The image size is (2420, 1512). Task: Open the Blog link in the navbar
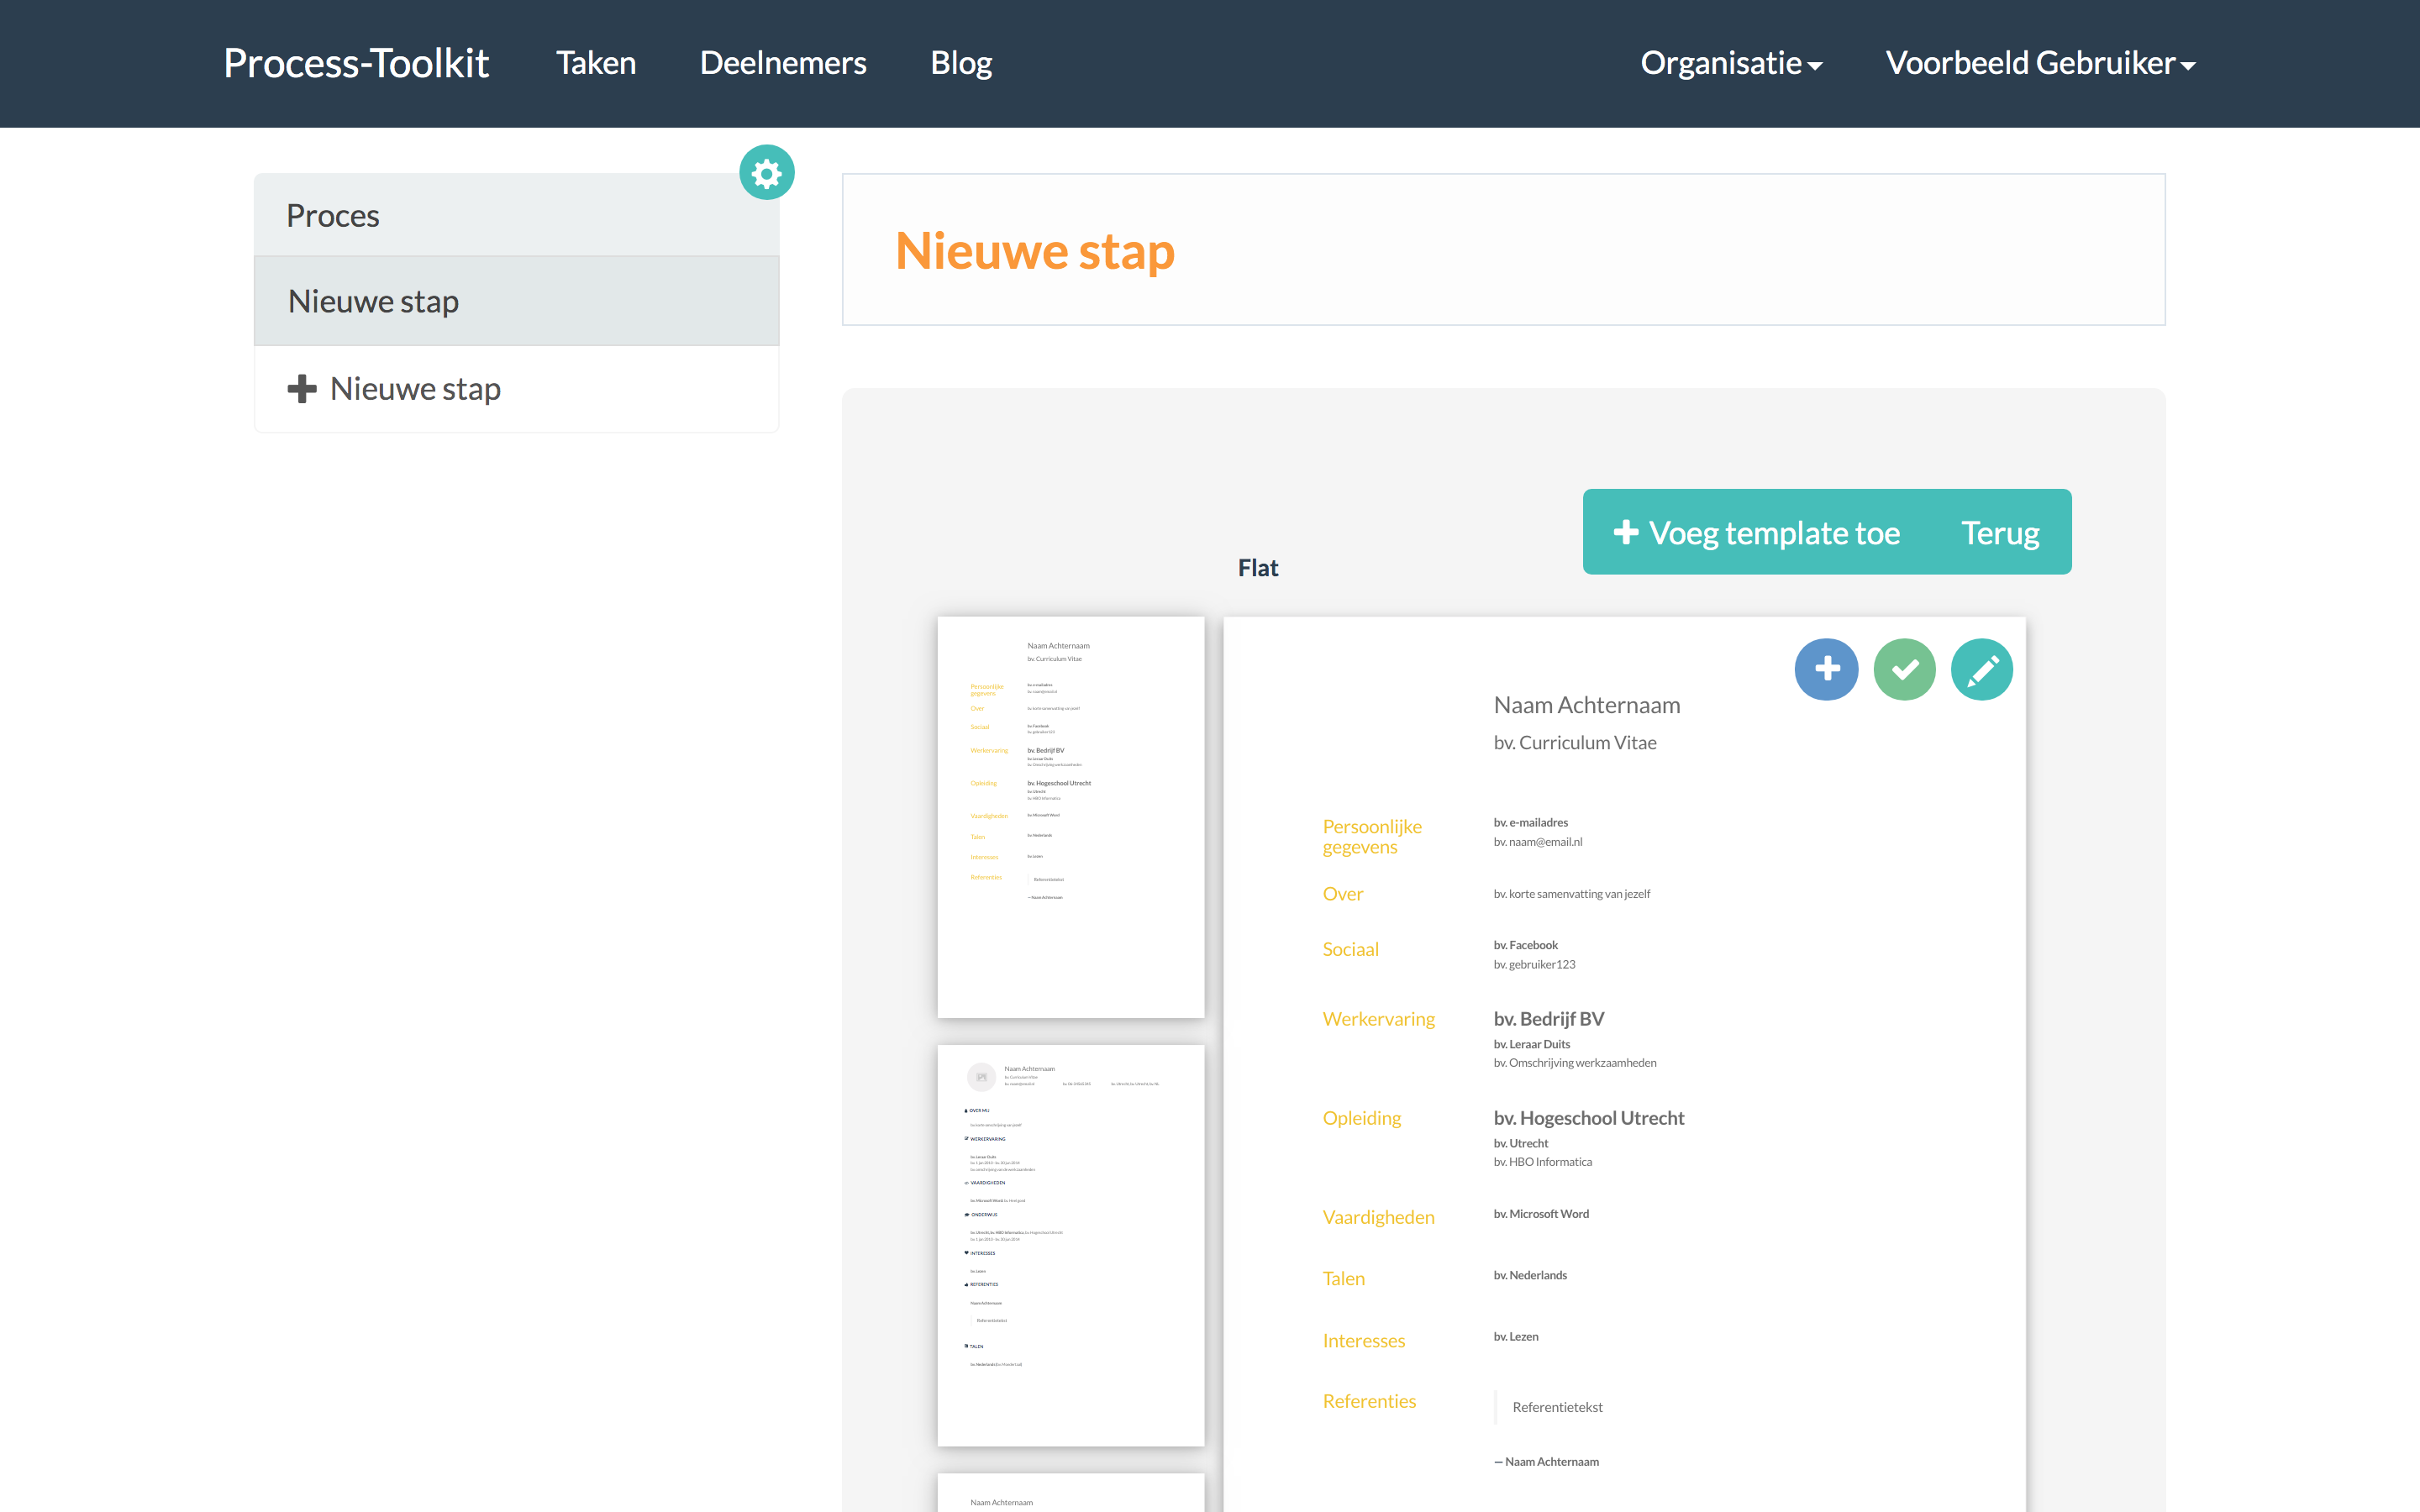tap(961, 63)
